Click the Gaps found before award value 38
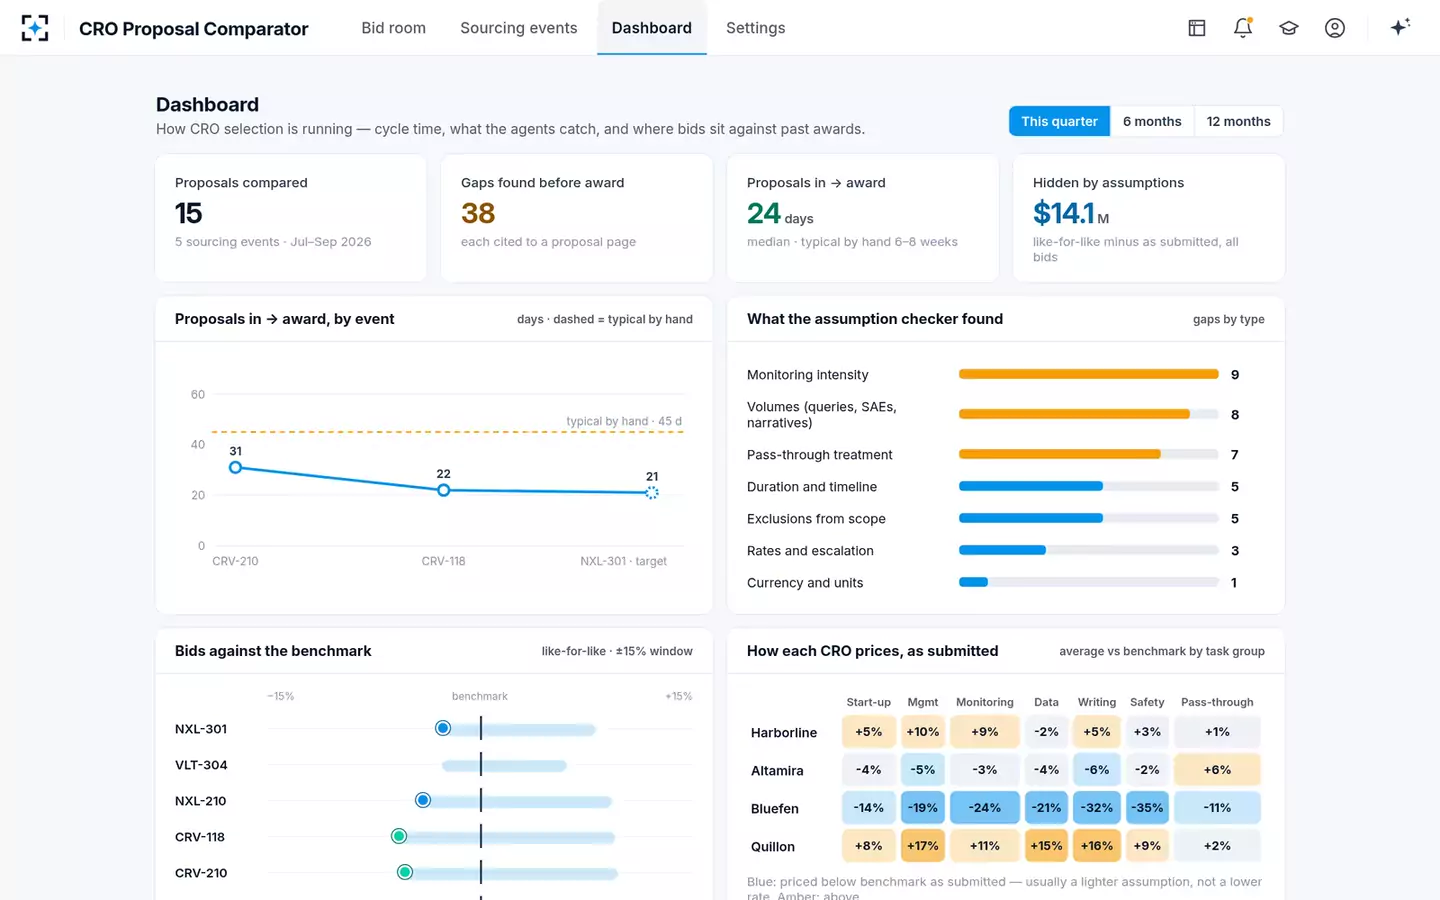This screenshot has height=900, width=1440. pyautogui.click(x=478, y=213)
